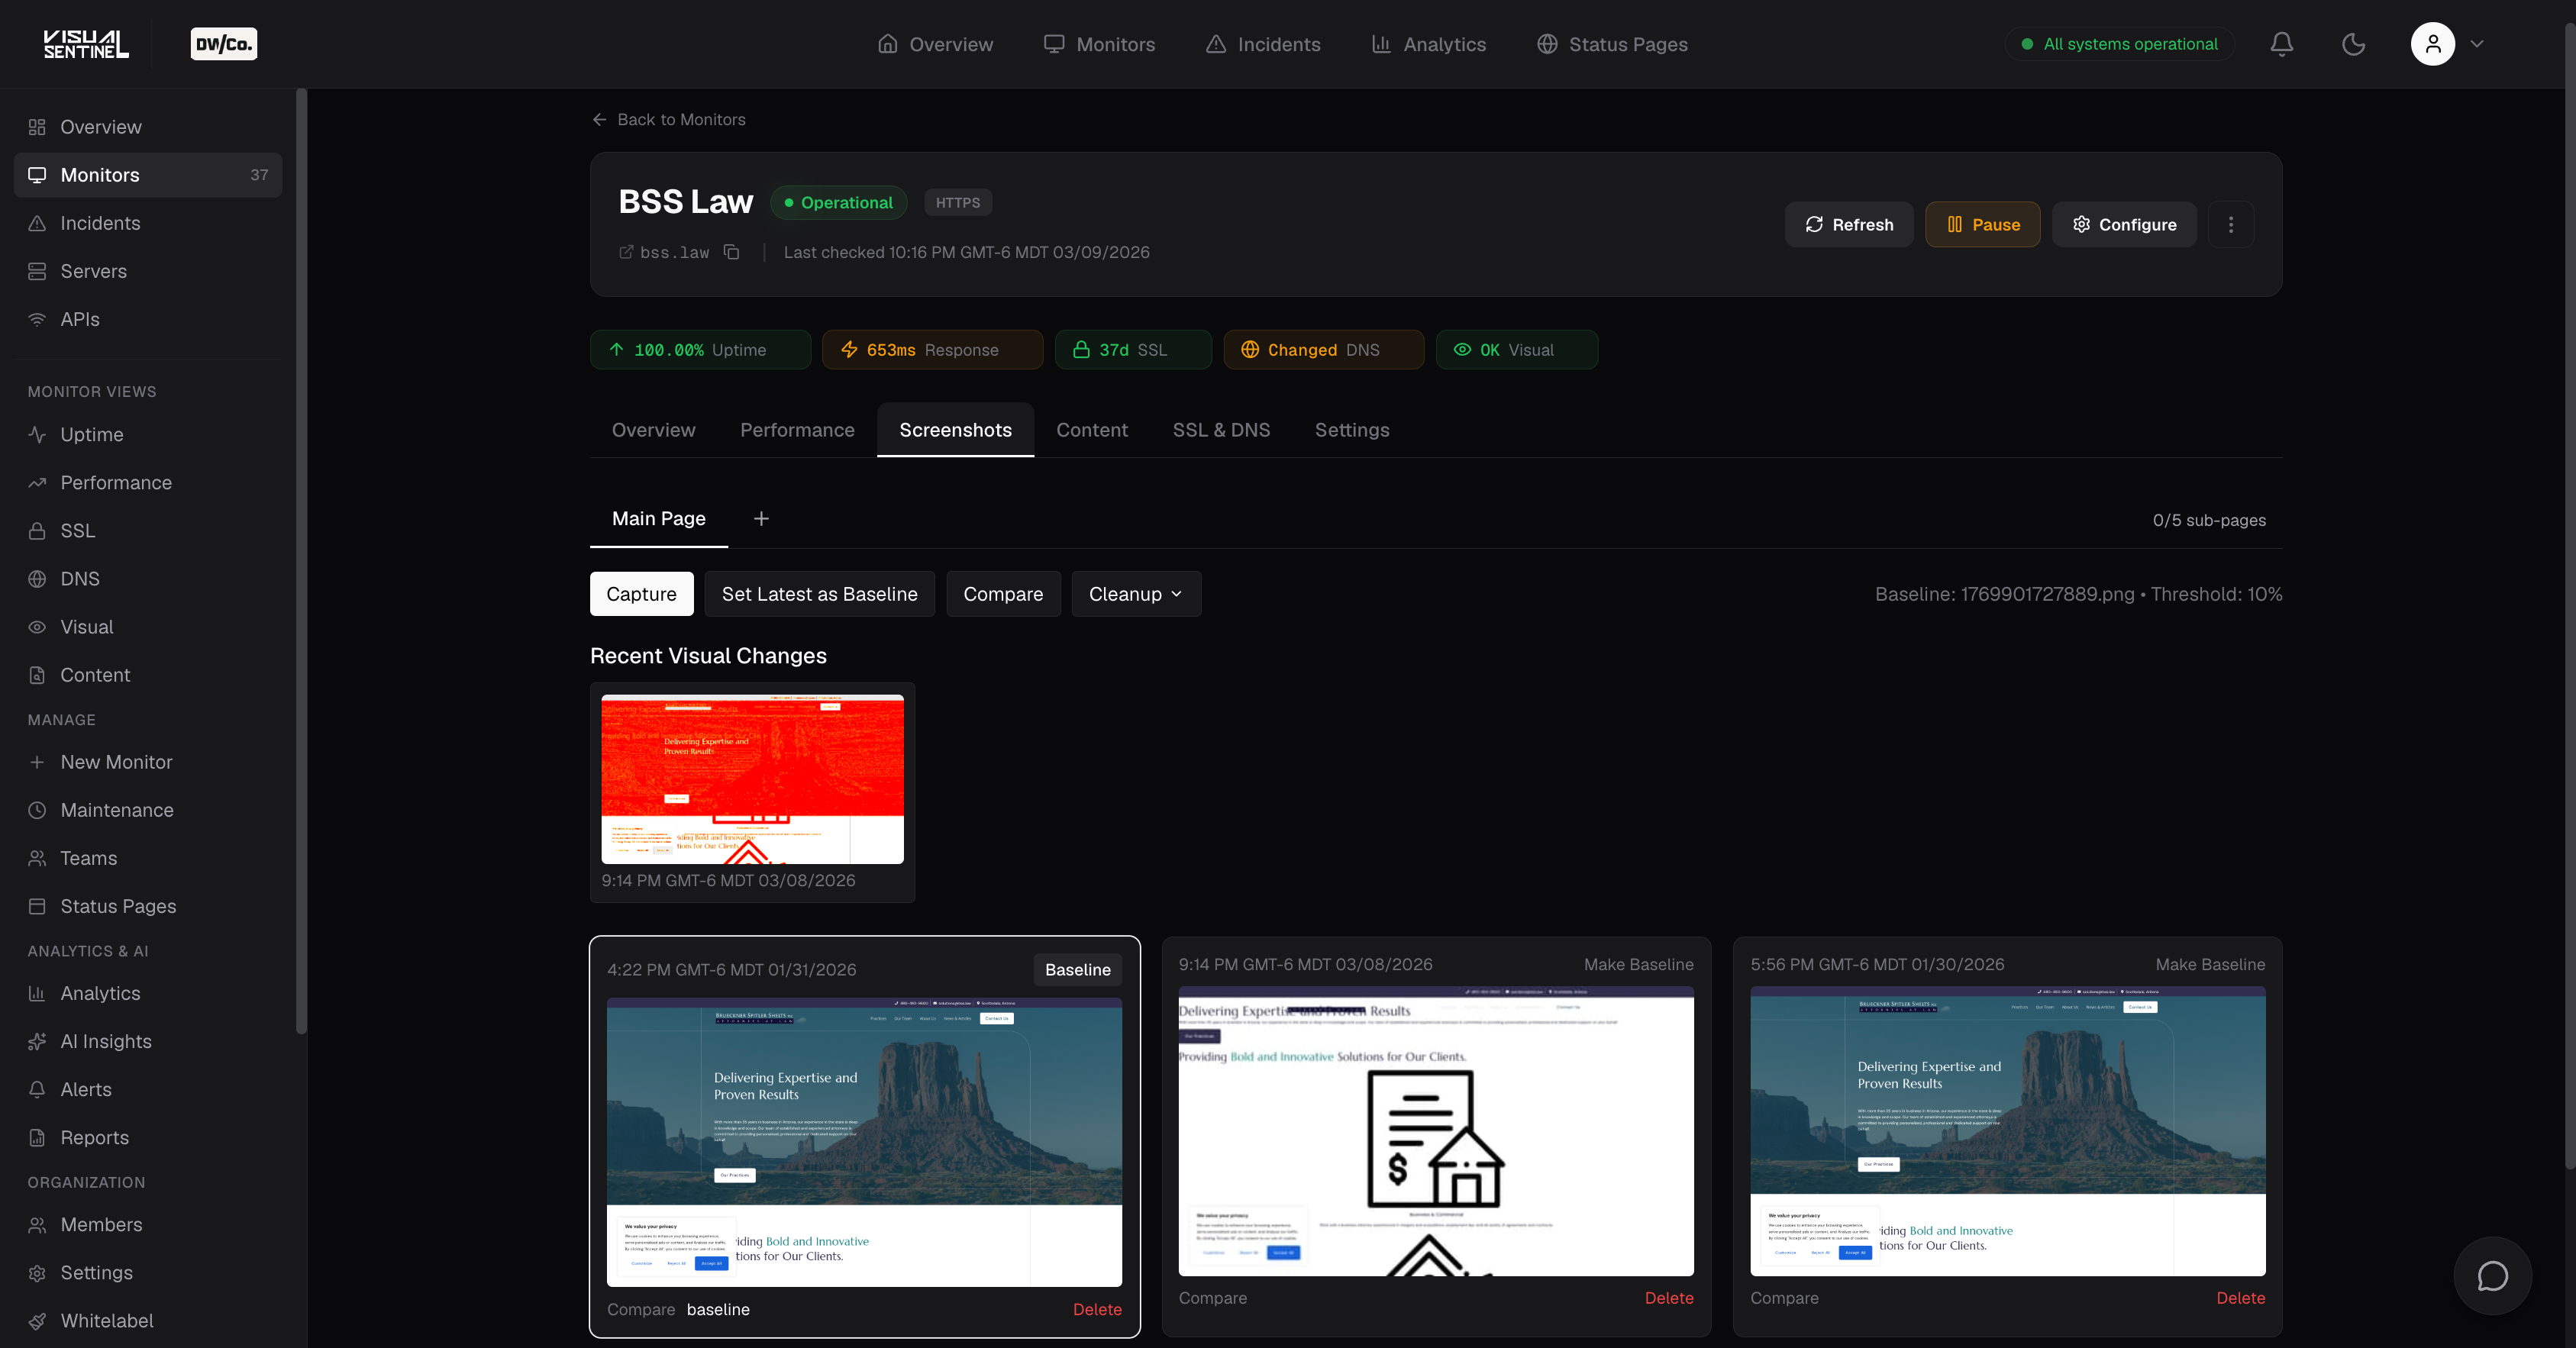Click Make Baseline on 03/08/2026 screenshot

tap(1638, 964)
